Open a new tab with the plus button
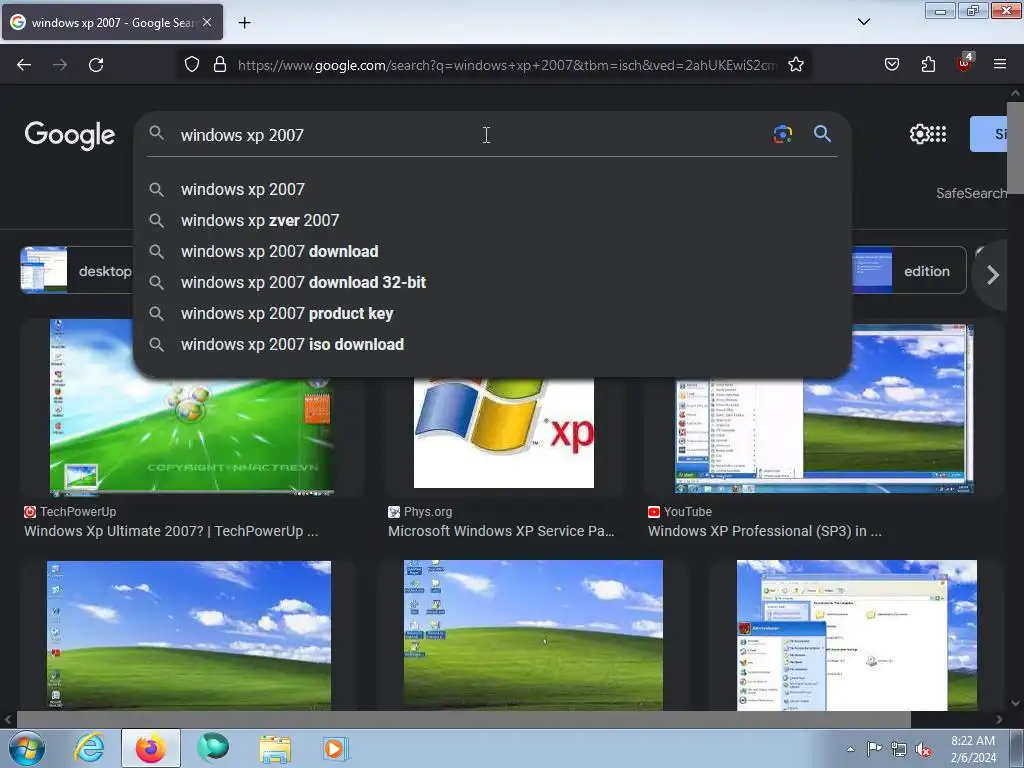Screen dimensions: 1024x768 click(x=244, y=23)
